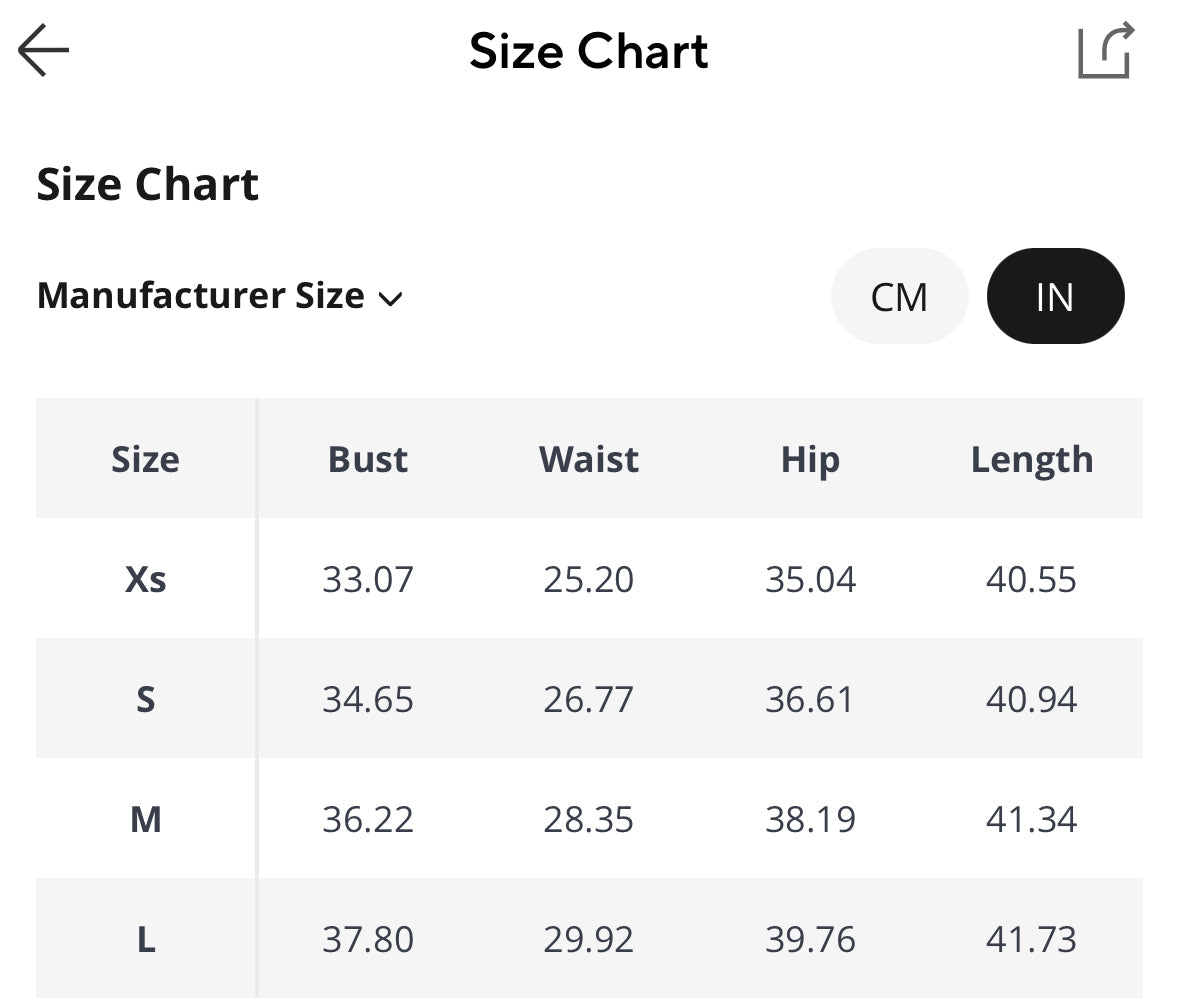Click the M waist value 28.35

588,819
